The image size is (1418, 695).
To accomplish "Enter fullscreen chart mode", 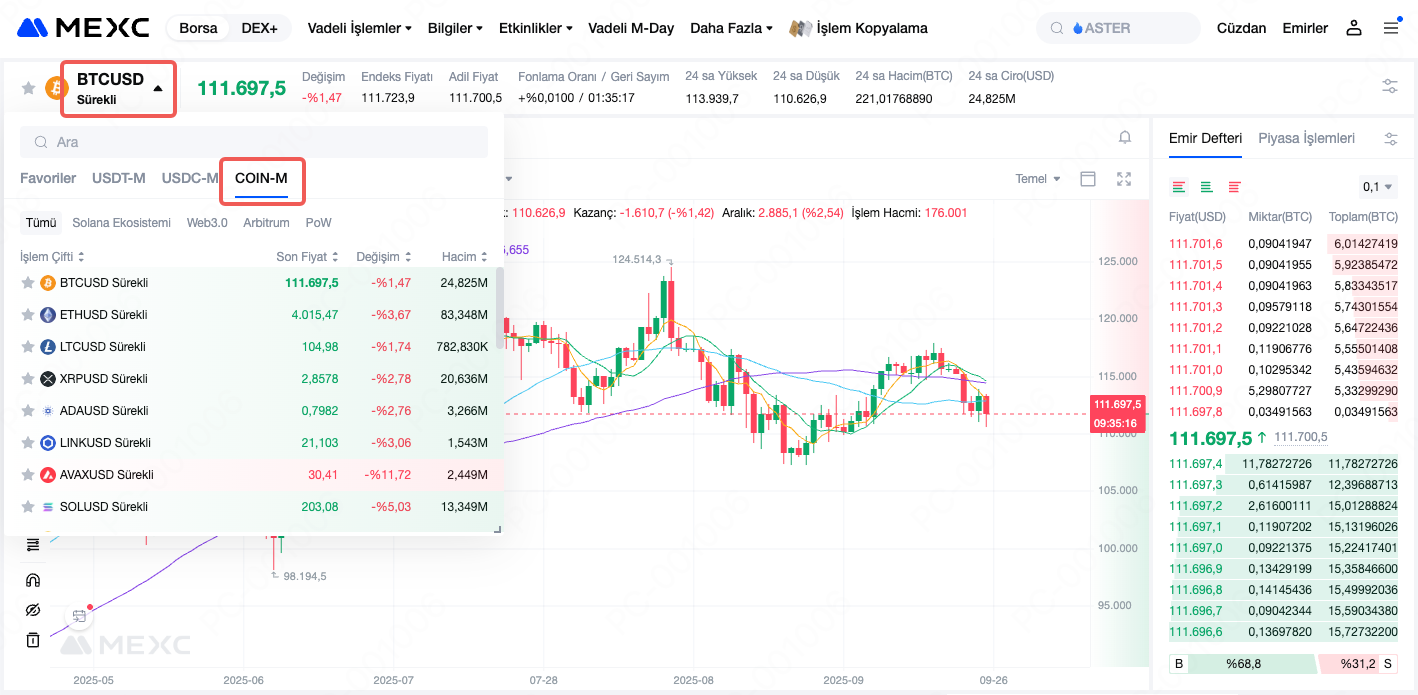I will (1124, 179).
